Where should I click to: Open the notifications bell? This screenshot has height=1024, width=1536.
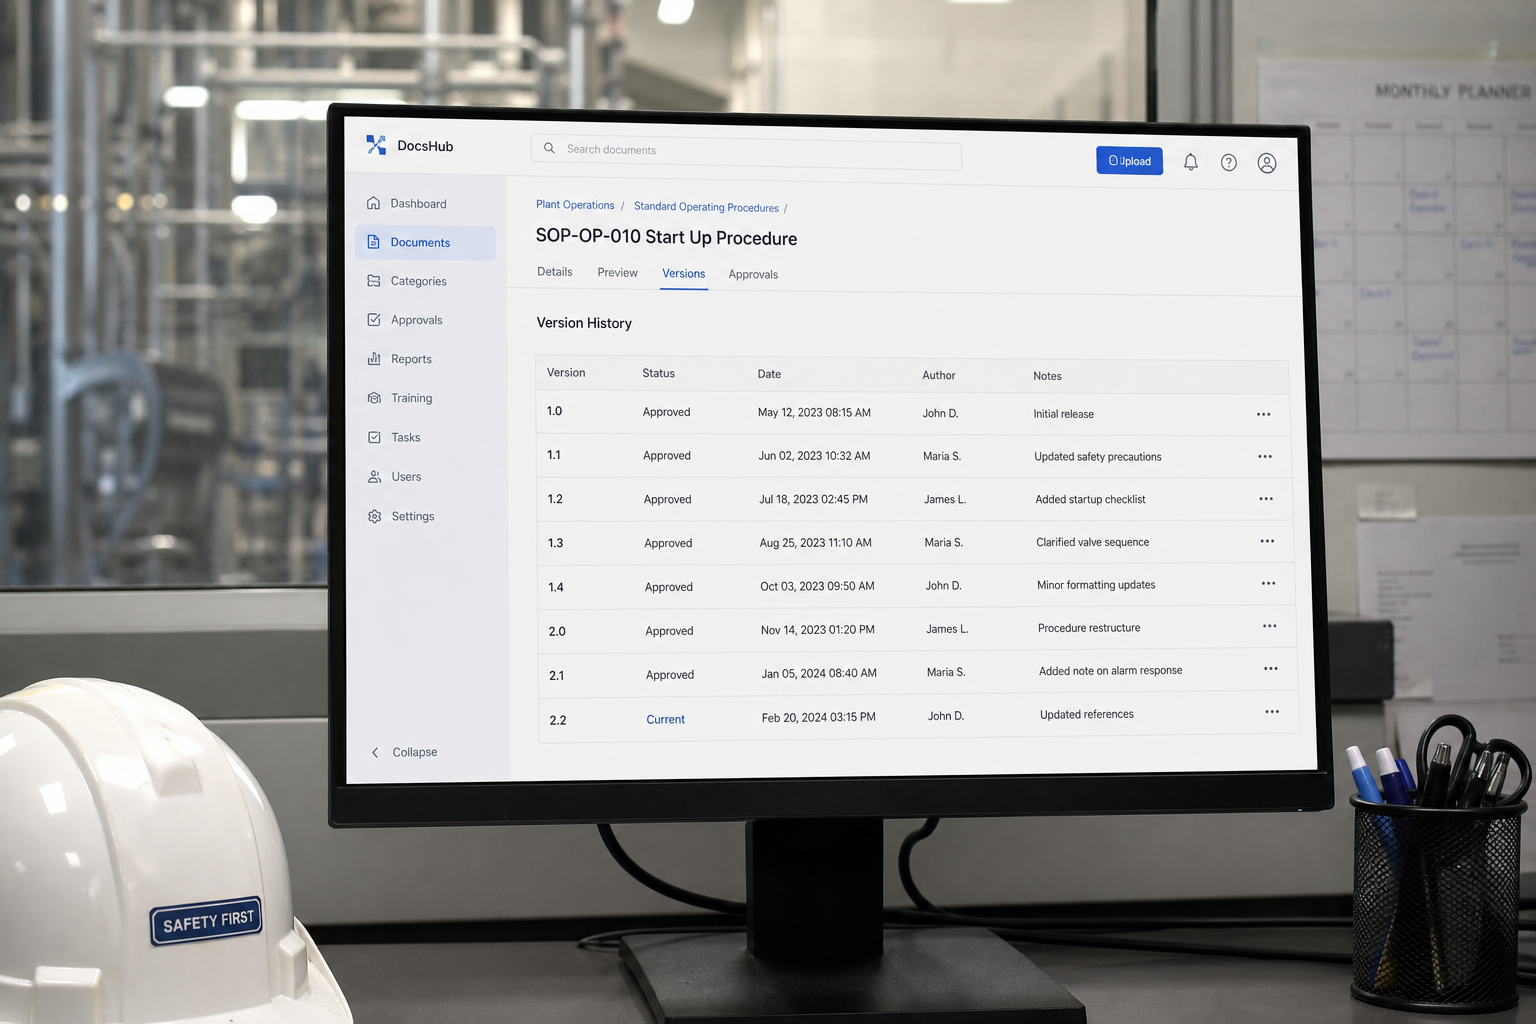click(x=1190, y=162)
